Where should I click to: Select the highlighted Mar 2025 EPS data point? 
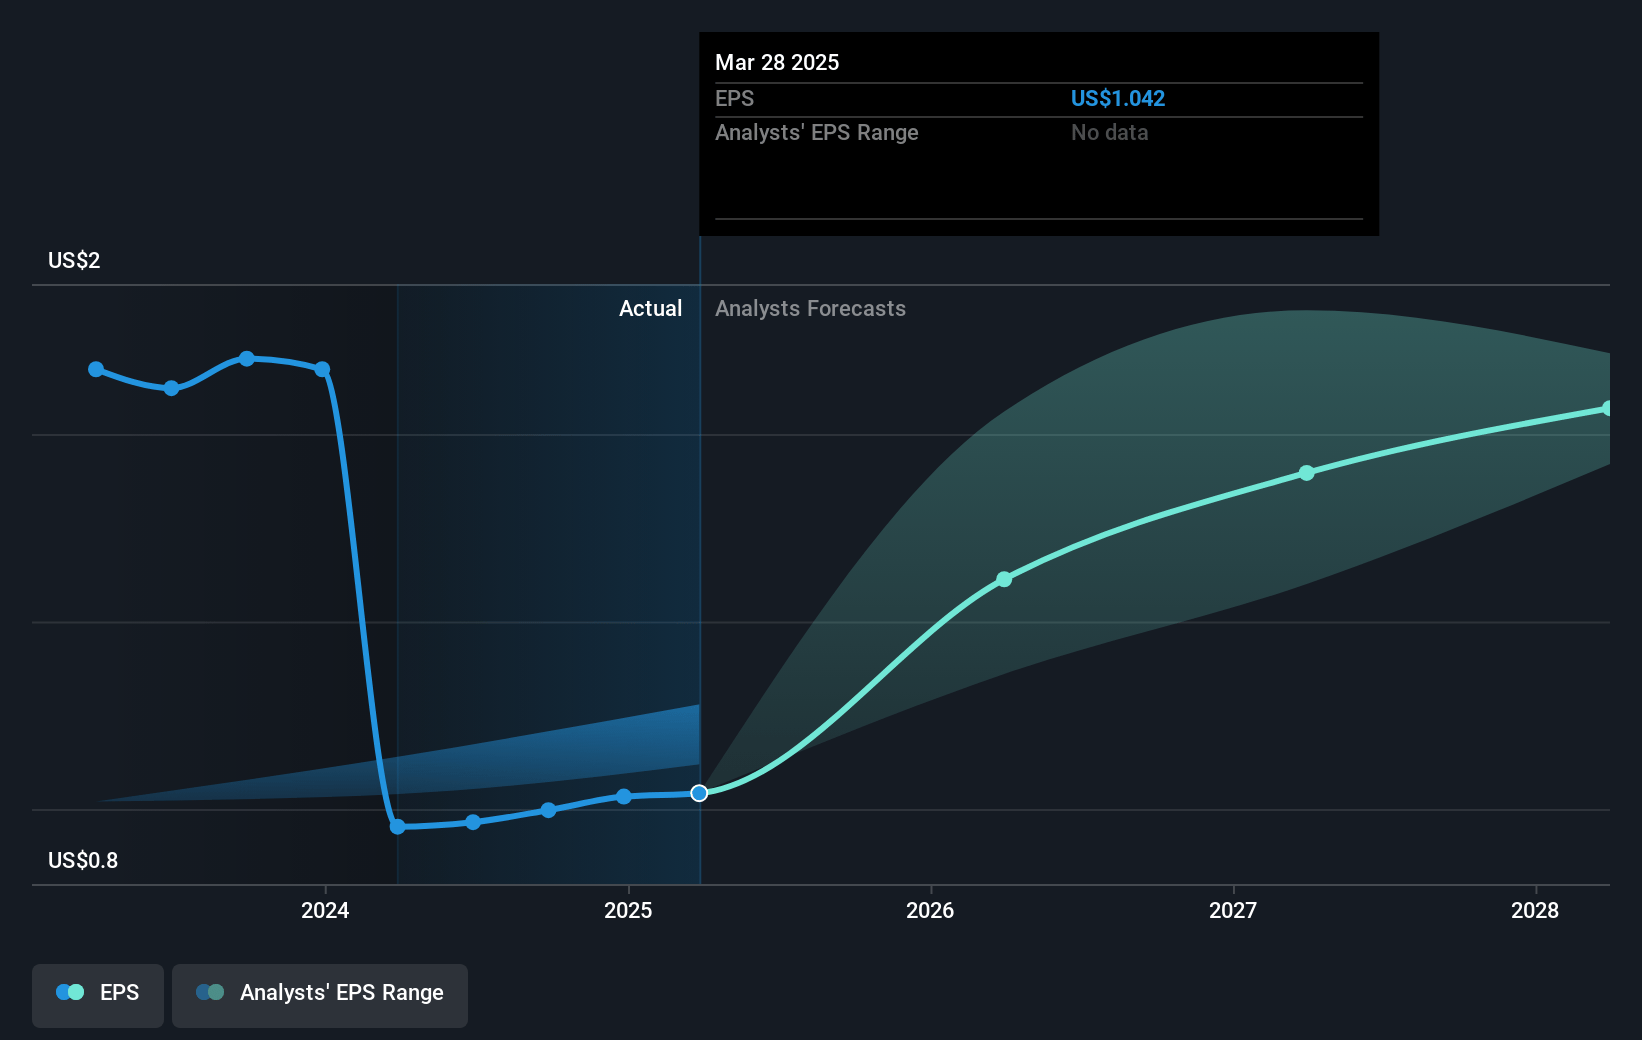(699, 793)
